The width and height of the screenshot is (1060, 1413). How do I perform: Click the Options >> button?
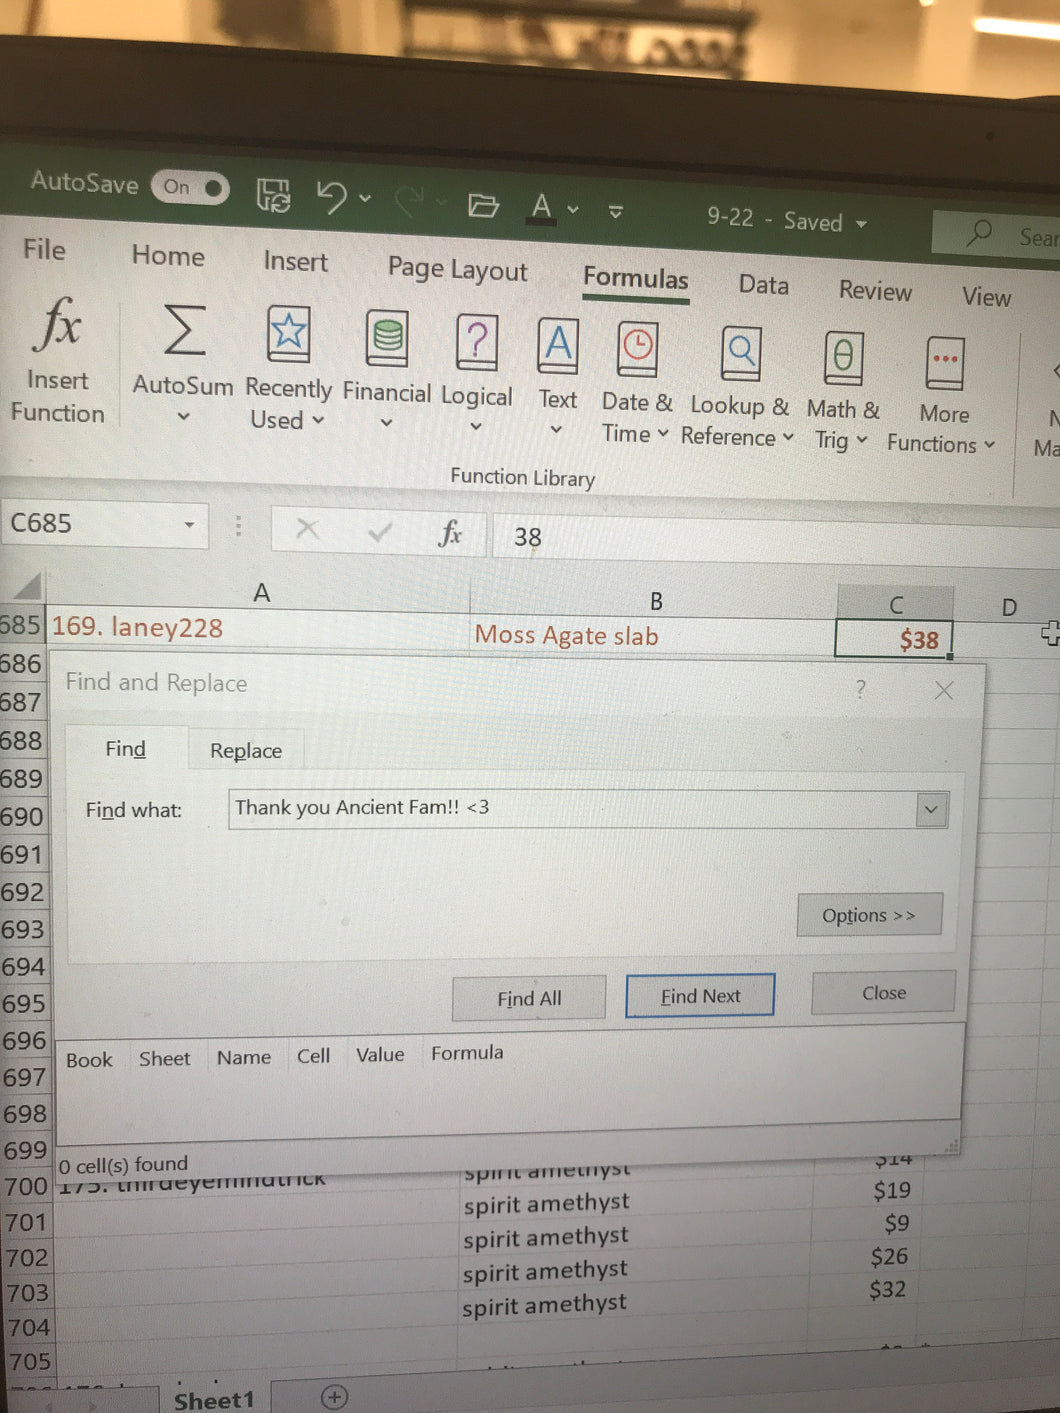point(869,915)
